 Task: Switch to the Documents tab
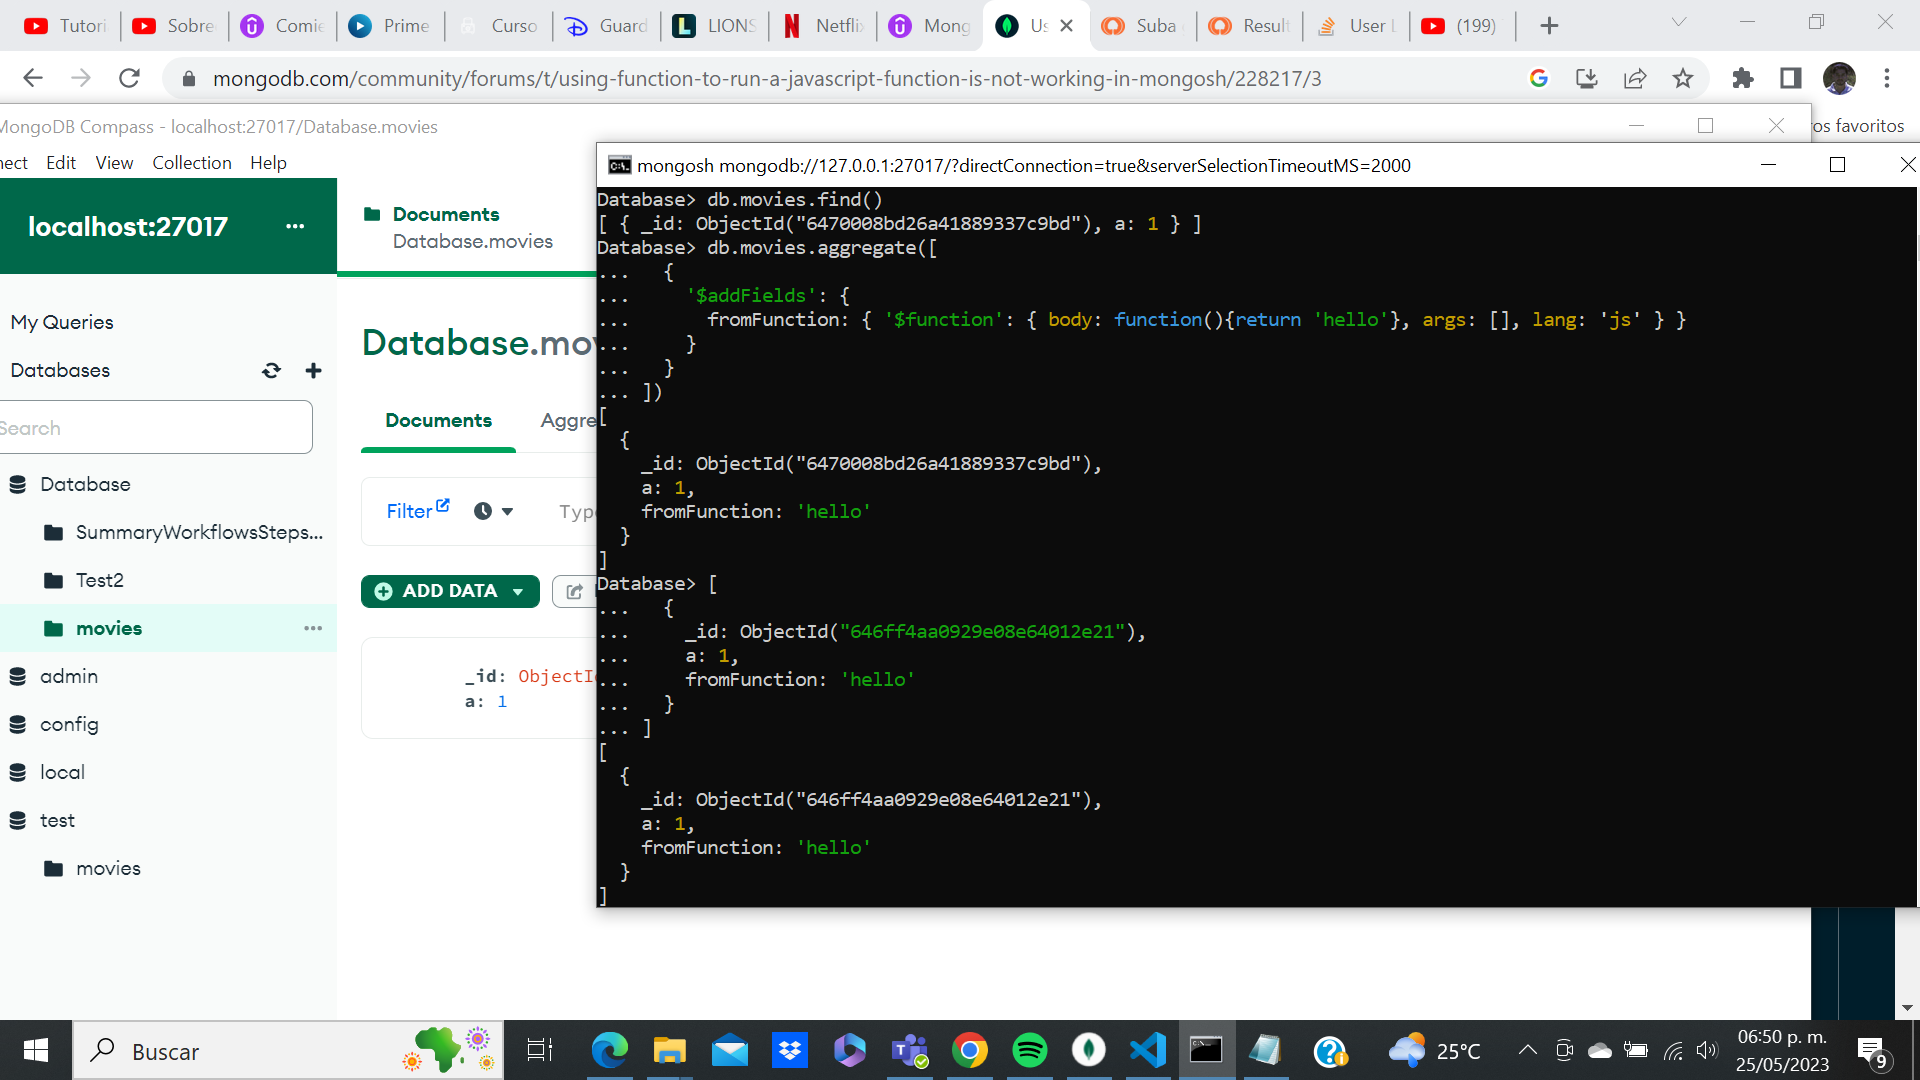tap(438, 421)
